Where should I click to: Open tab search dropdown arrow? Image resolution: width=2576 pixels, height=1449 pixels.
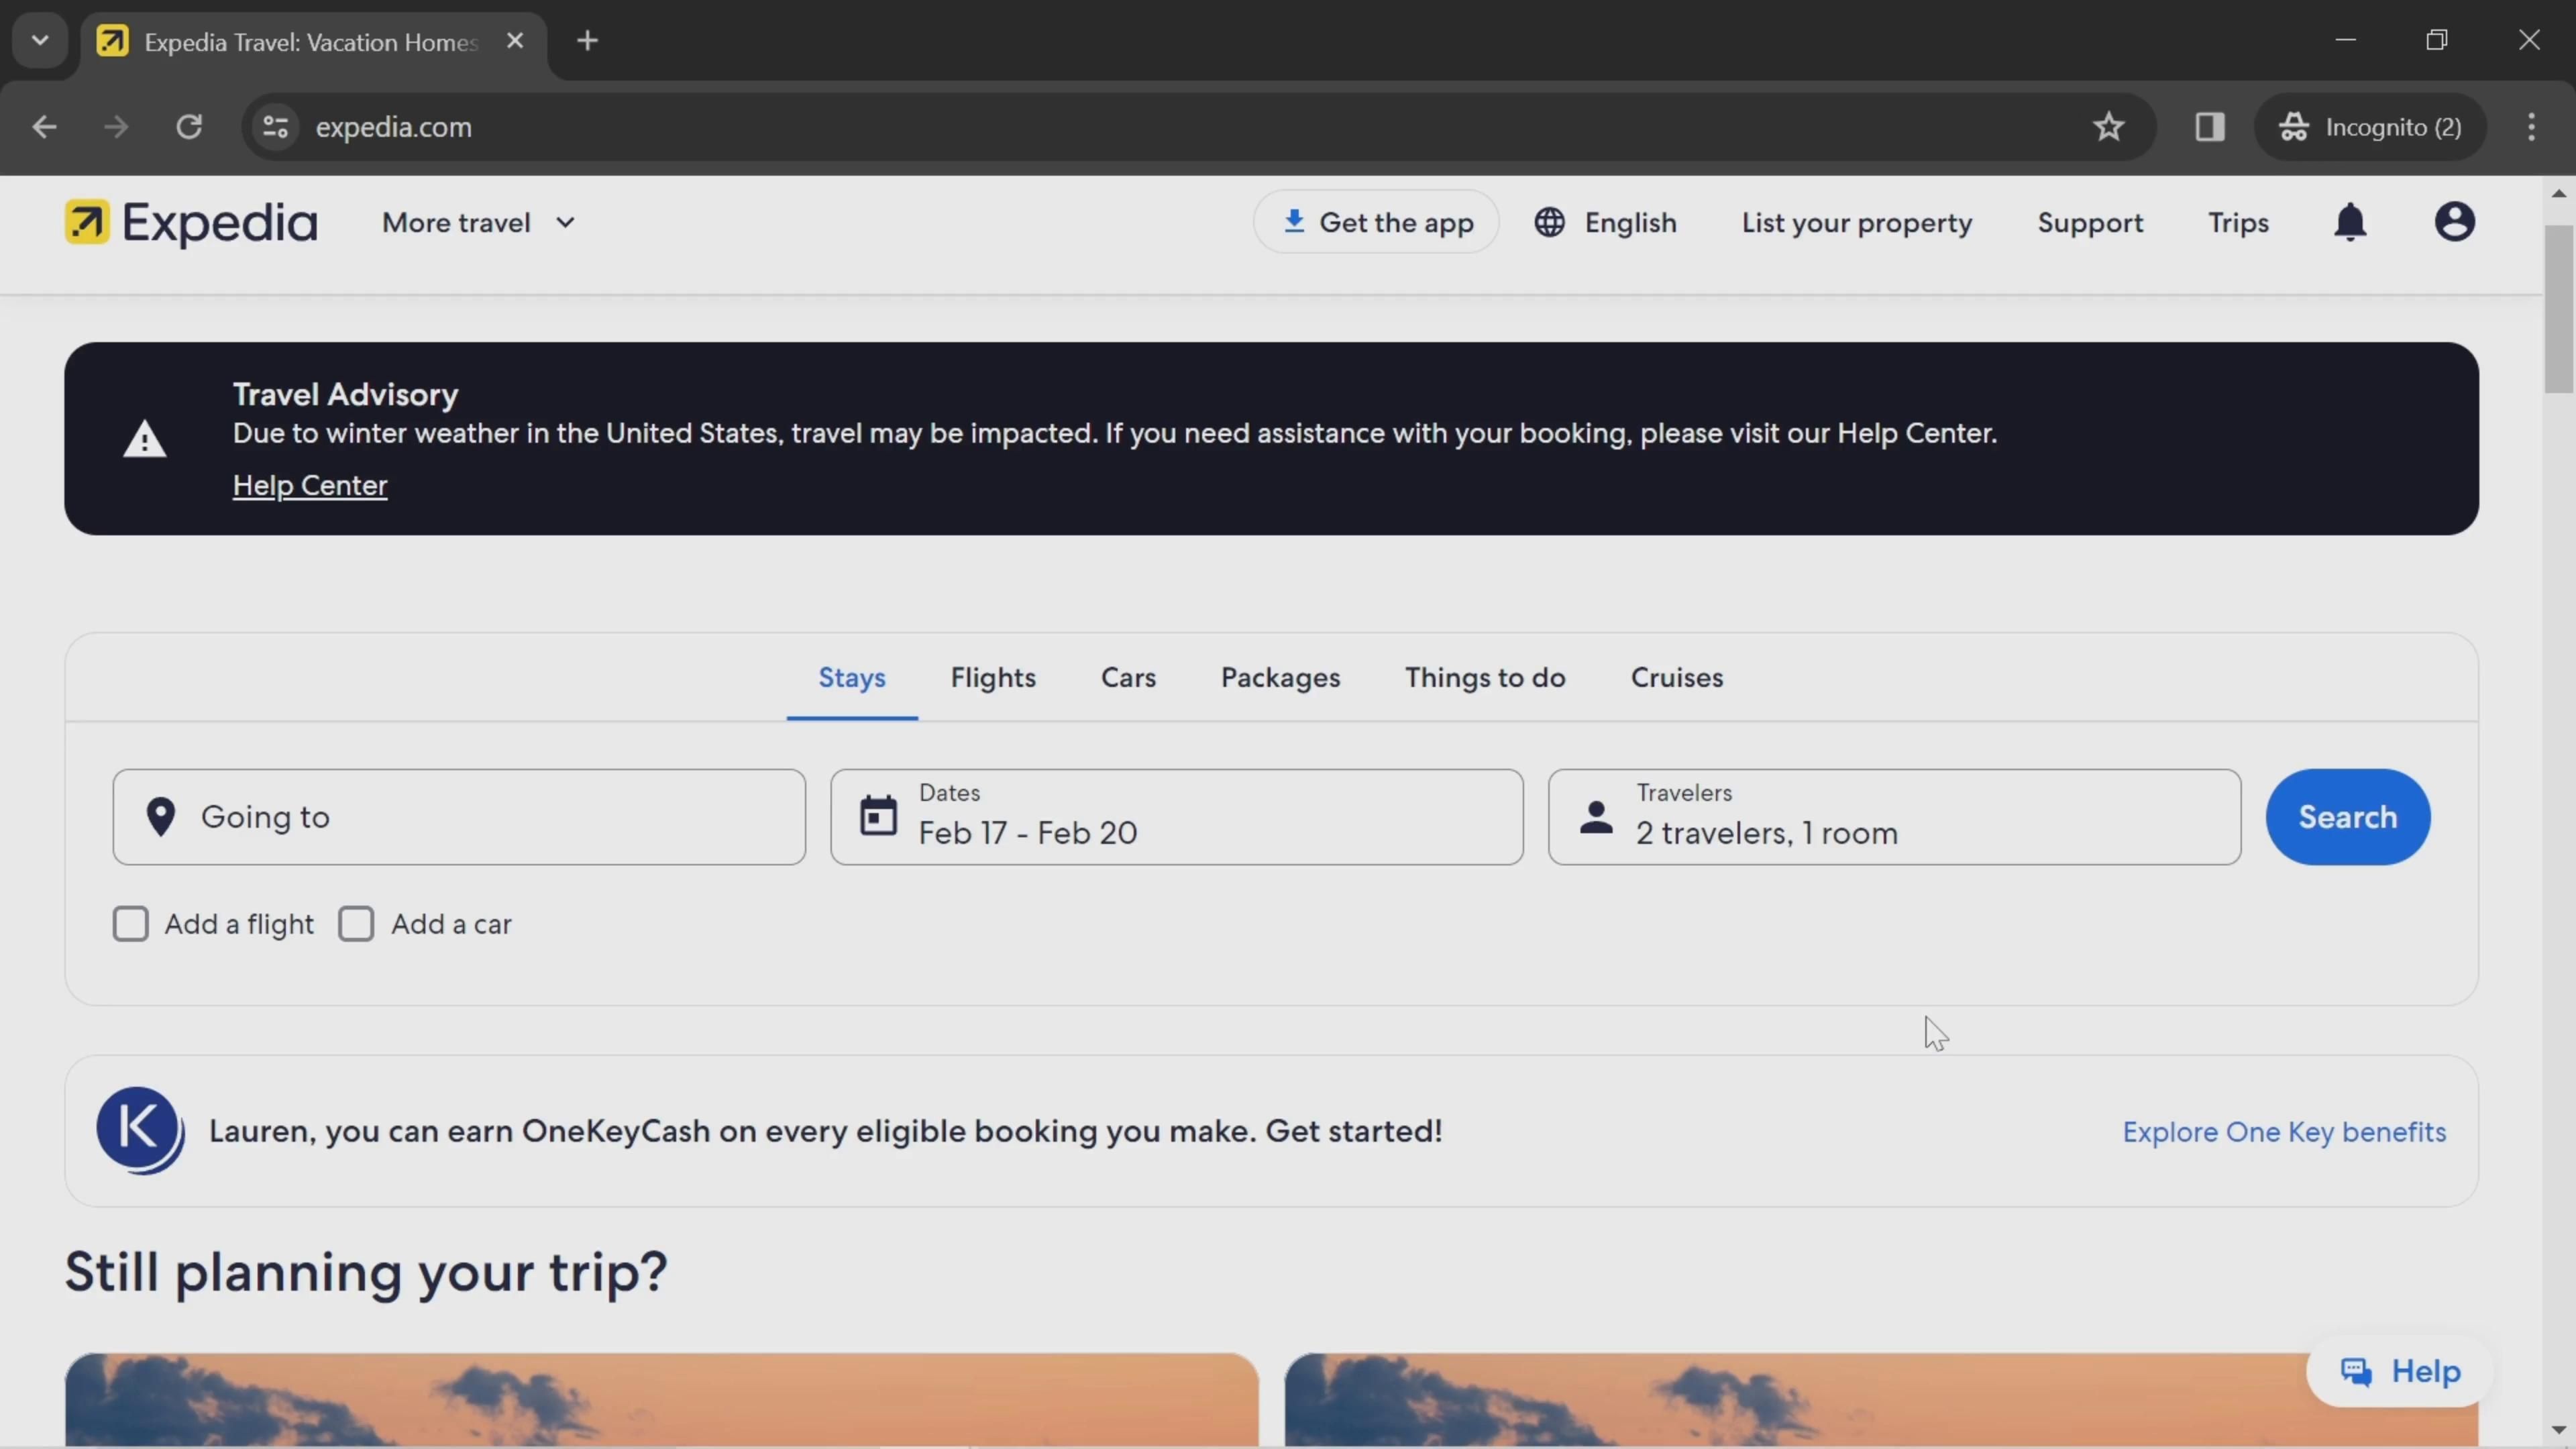40,41
